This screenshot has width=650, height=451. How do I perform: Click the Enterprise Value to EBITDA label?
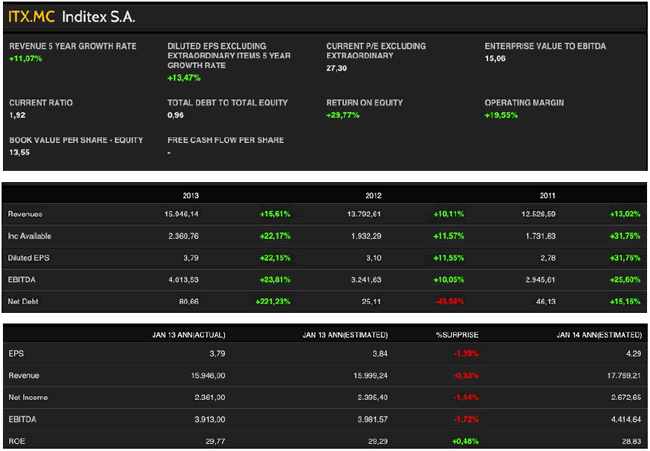545,46
